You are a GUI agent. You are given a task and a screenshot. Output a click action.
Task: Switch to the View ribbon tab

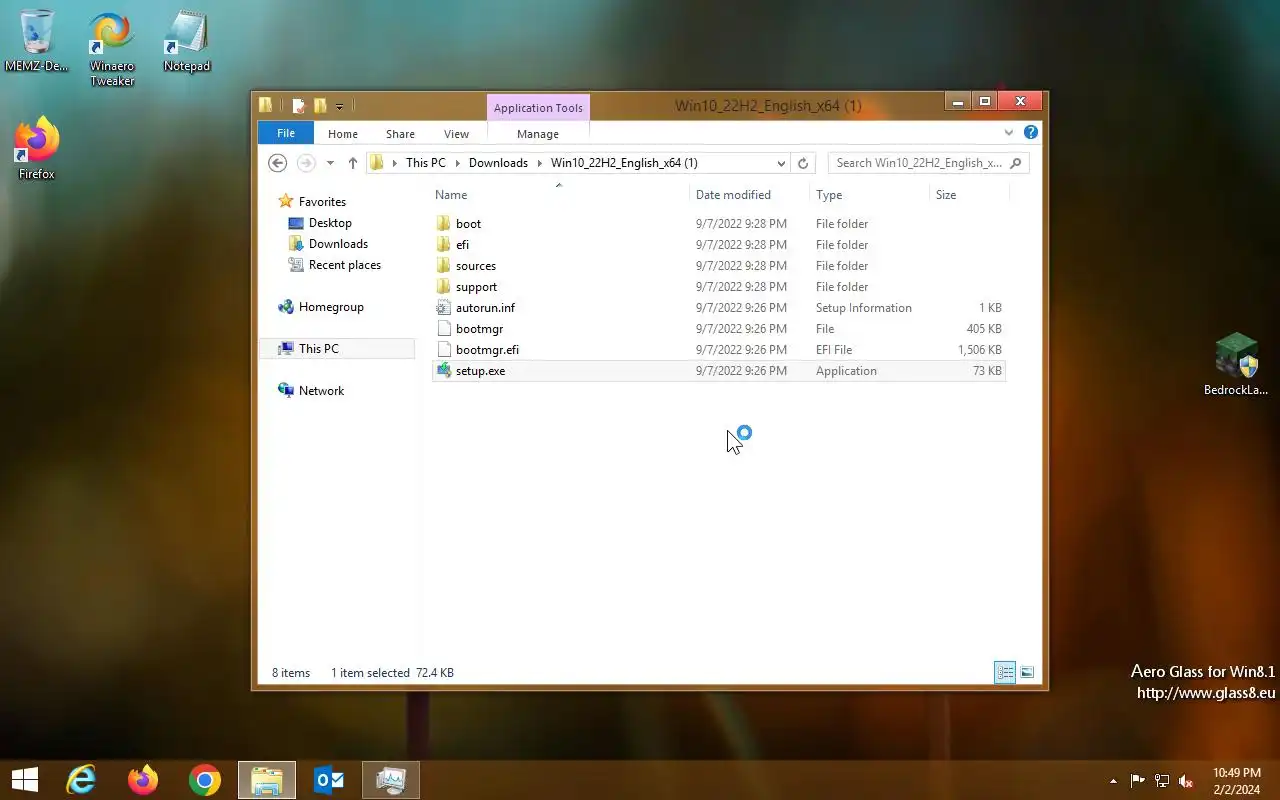point(456,134)
